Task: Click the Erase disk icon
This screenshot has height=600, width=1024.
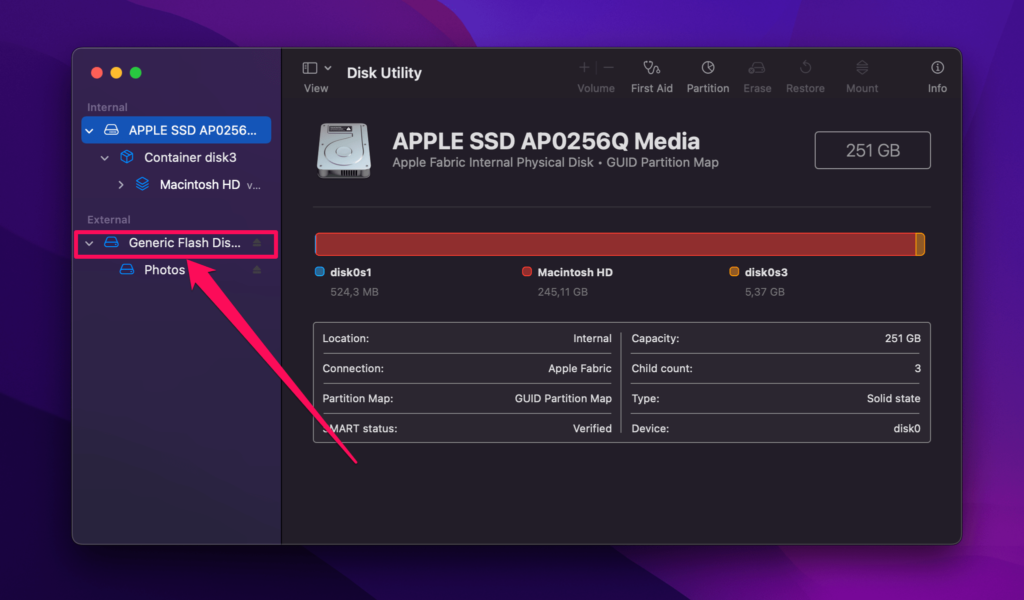Action: pyautogui.click(x=757, y=67)
